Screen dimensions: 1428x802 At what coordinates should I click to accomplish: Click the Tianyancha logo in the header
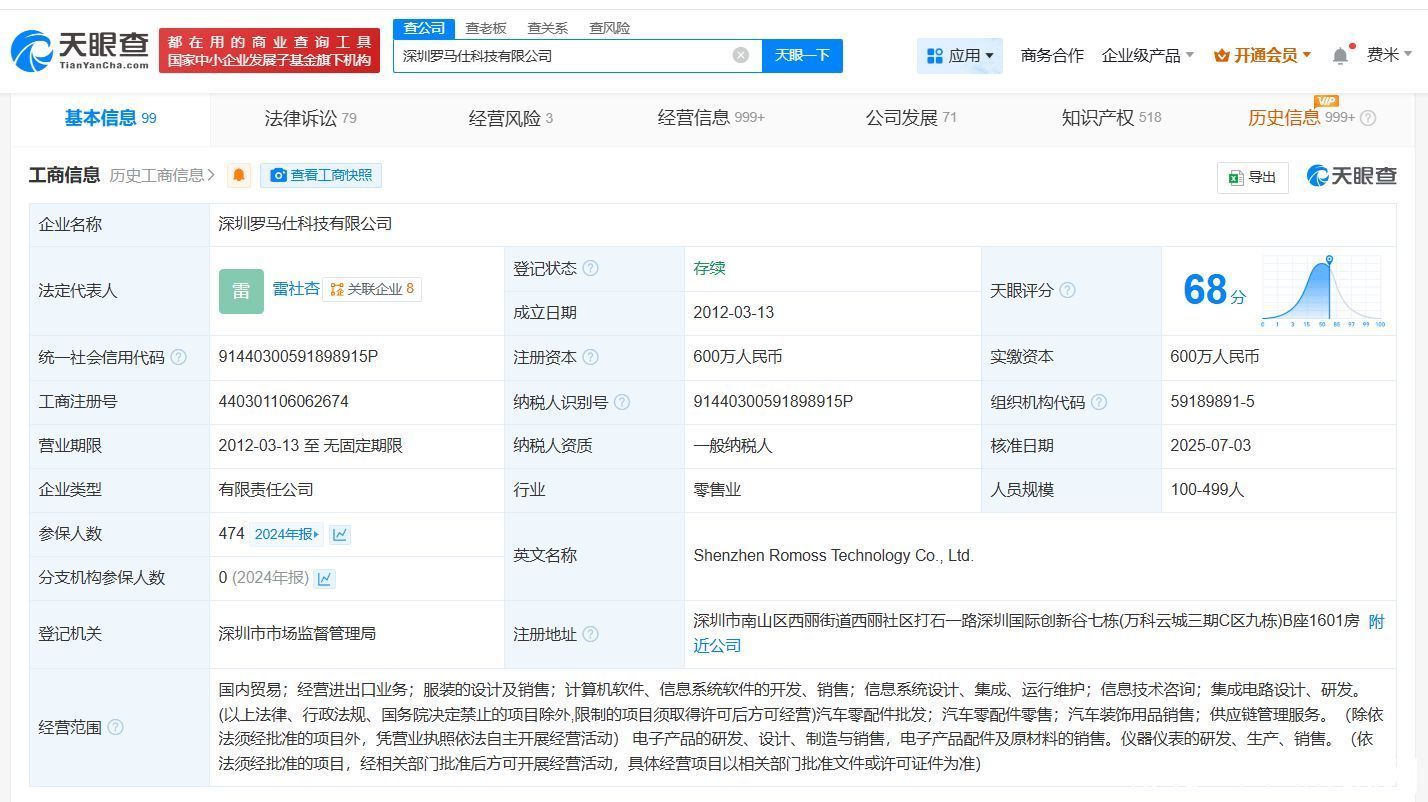[80, 50]
